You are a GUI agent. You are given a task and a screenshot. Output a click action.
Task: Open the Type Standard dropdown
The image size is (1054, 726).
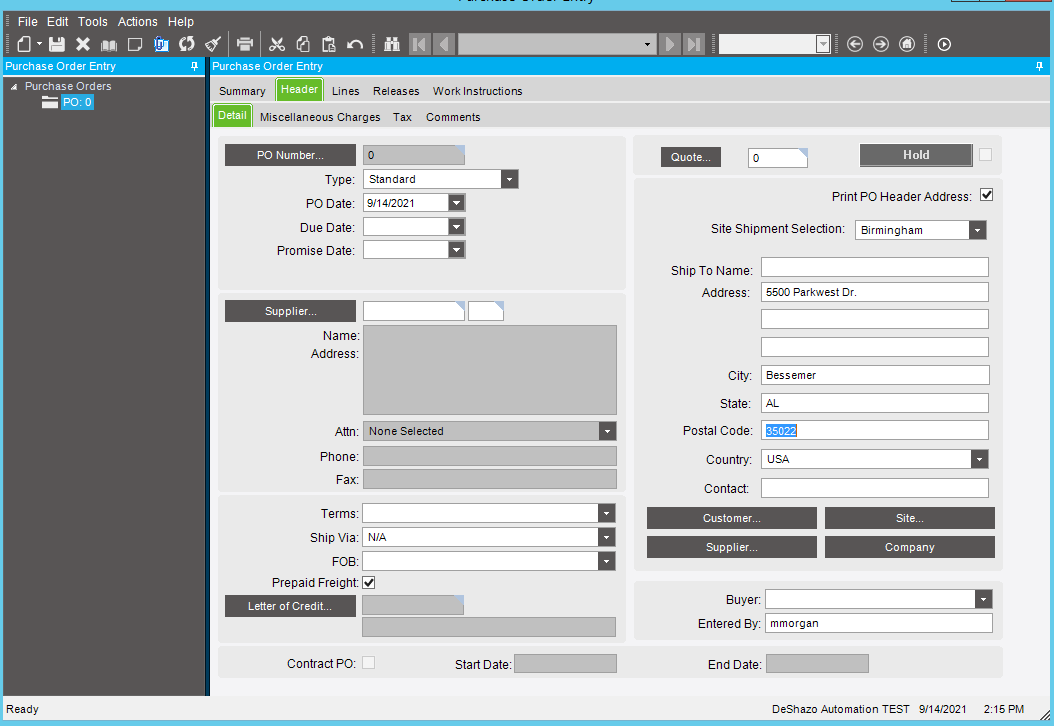(x=510, y=179)
